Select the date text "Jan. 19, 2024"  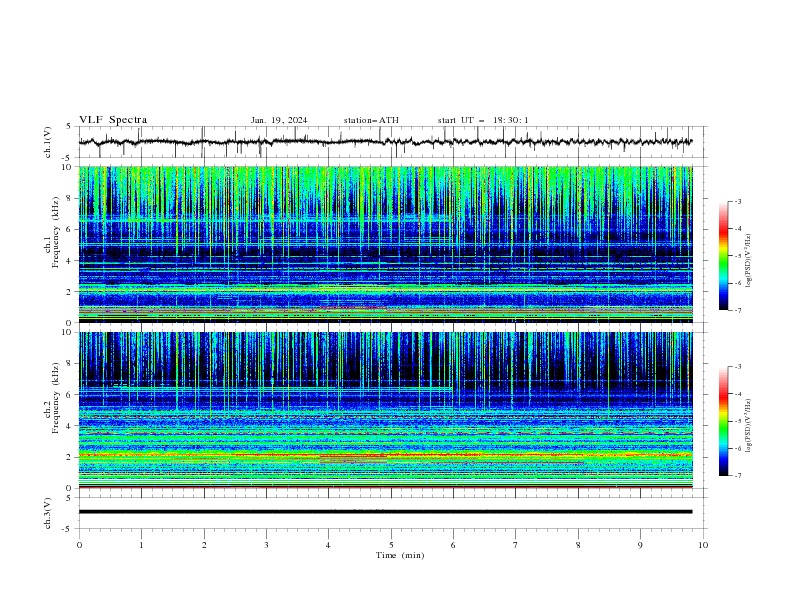tap(279, 120)
